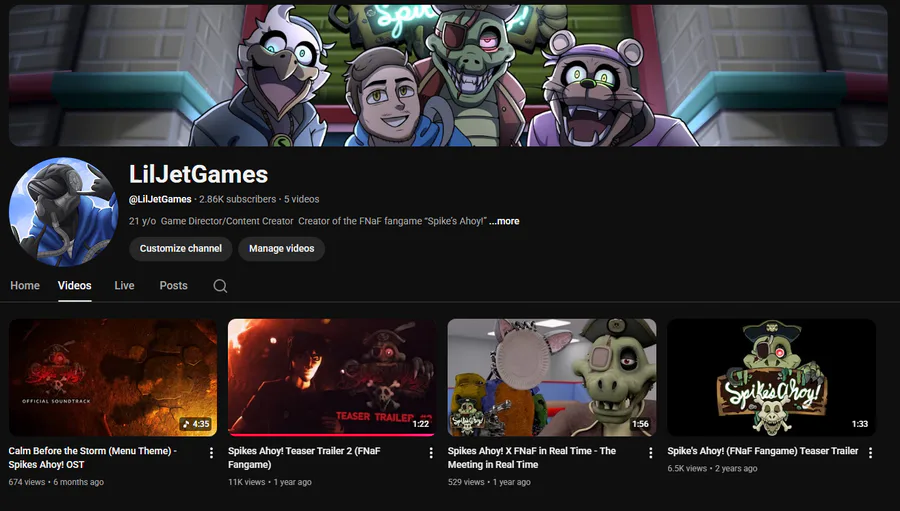Open options menu for Calm Before the Storm video
900x511 pixels.
tap(211, 453)
